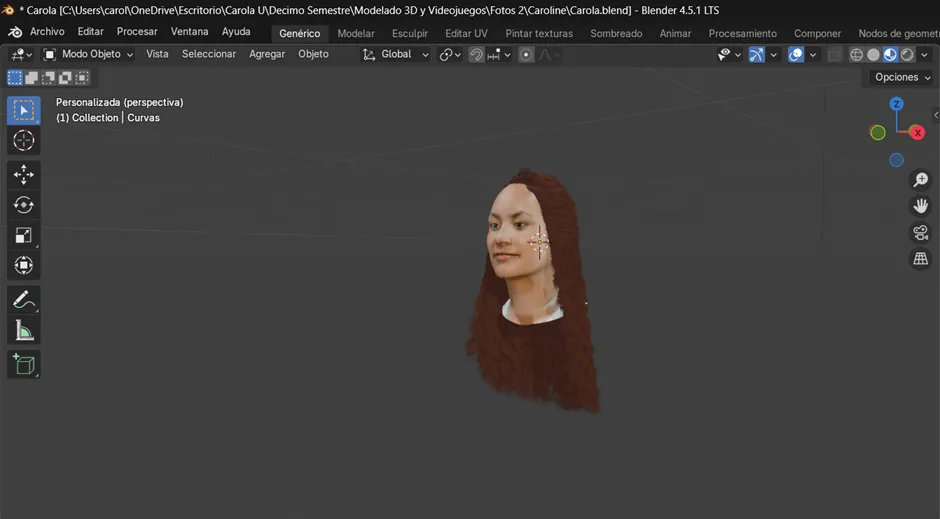940x519 pixels.
Task: Toggle viewport gizmos display
Action: pyautogui.click(x=757, y=55)
